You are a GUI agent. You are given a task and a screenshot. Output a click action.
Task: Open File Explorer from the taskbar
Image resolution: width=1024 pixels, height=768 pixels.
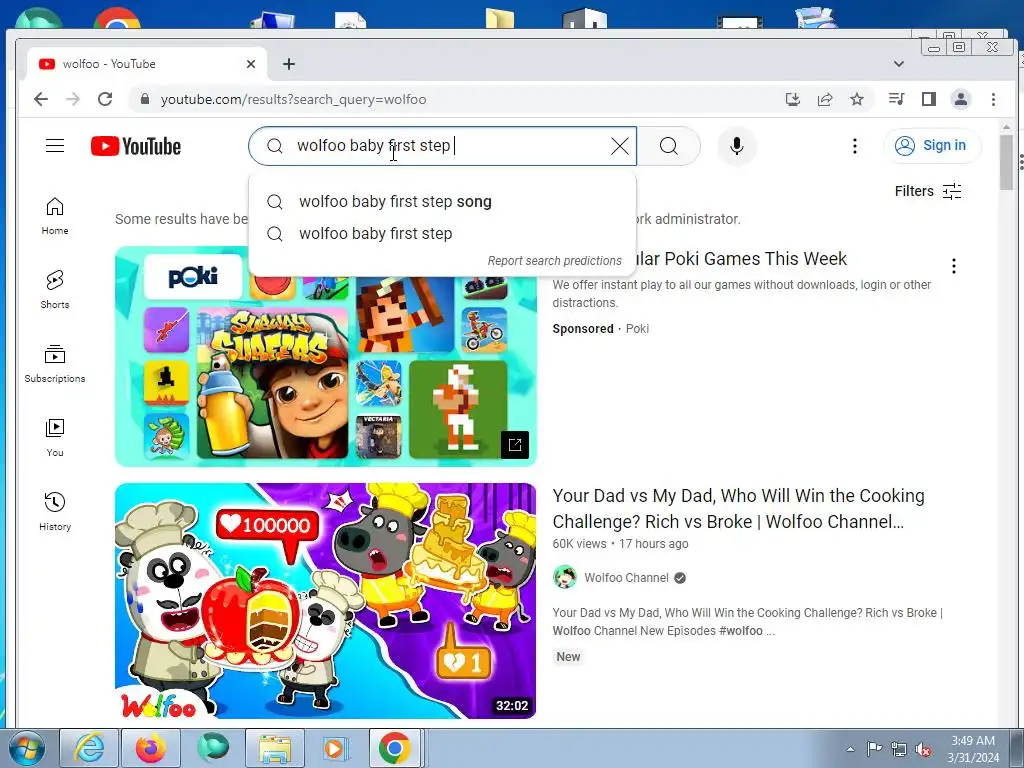click(274, 748)
